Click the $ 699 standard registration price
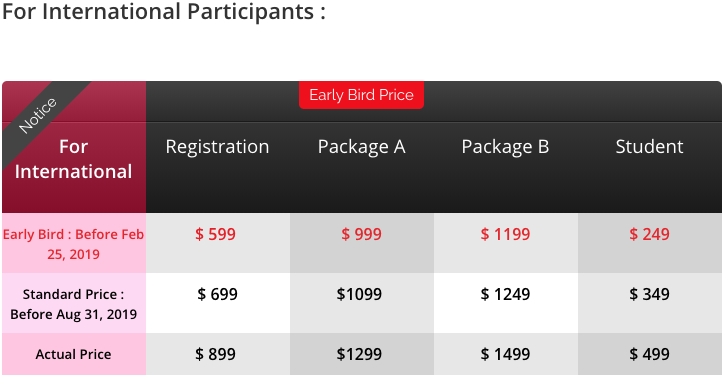 click(217, 294)
